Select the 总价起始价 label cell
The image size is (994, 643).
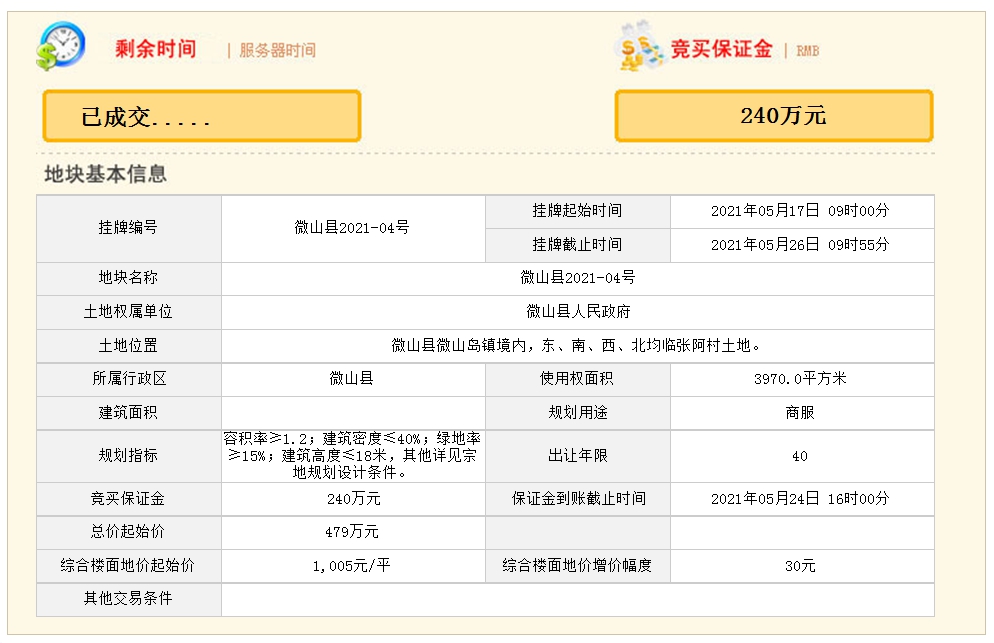(x=129, y=533)
